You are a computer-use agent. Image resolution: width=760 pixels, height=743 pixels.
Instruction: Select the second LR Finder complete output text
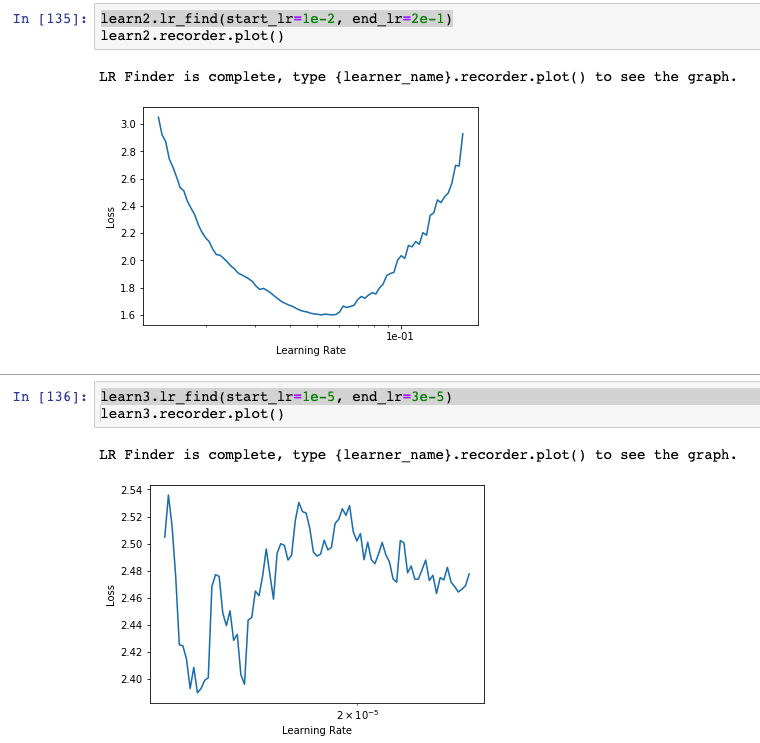(417, 455)
